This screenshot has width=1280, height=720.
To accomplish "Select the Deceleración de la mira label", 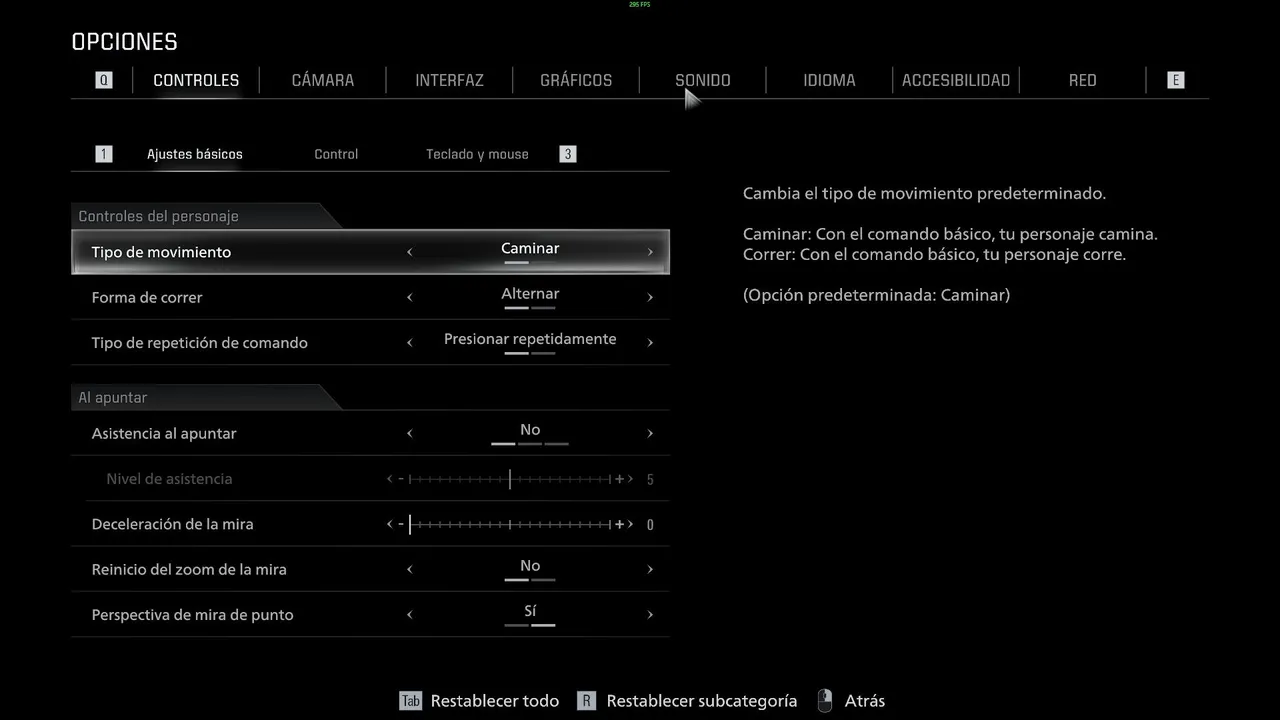I will 172,524.
